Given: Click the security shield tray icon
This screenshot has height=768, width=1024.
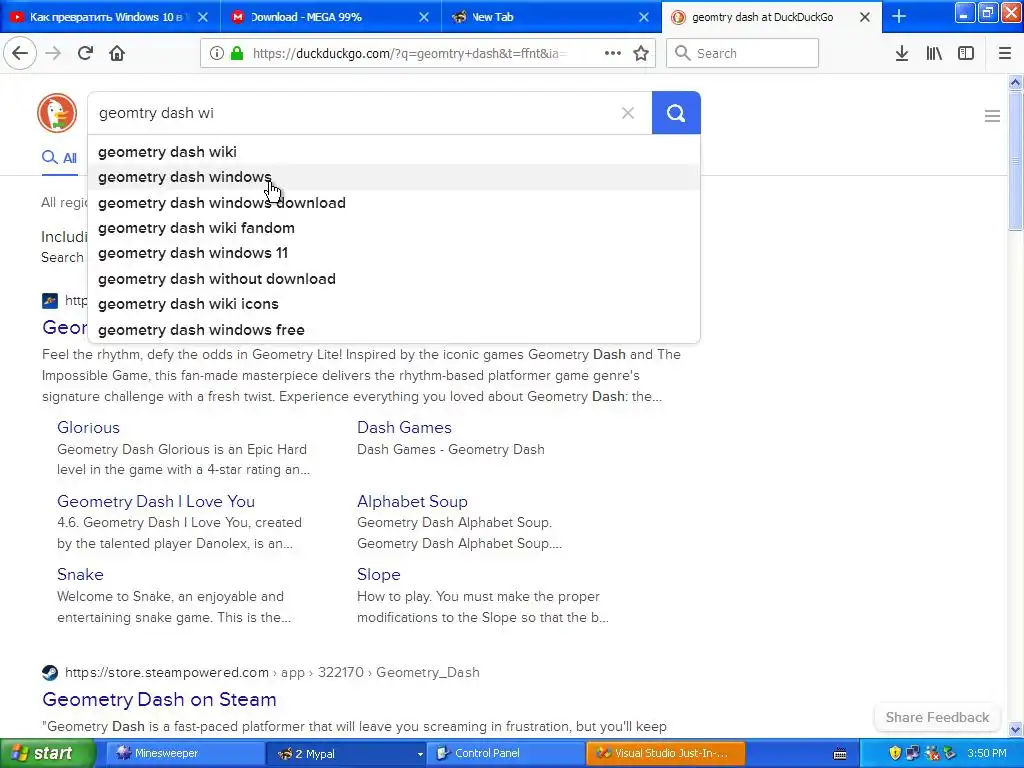Looking at the screenshot, I should coord(895,753).
